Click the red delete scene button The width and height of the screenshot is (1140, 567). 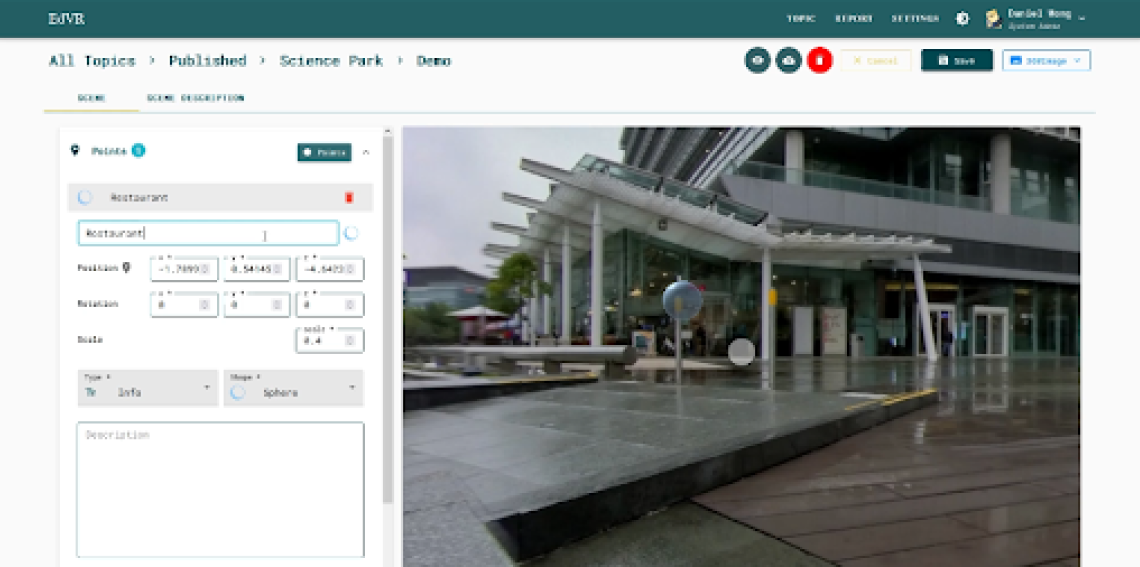click(x=819, y=61)
